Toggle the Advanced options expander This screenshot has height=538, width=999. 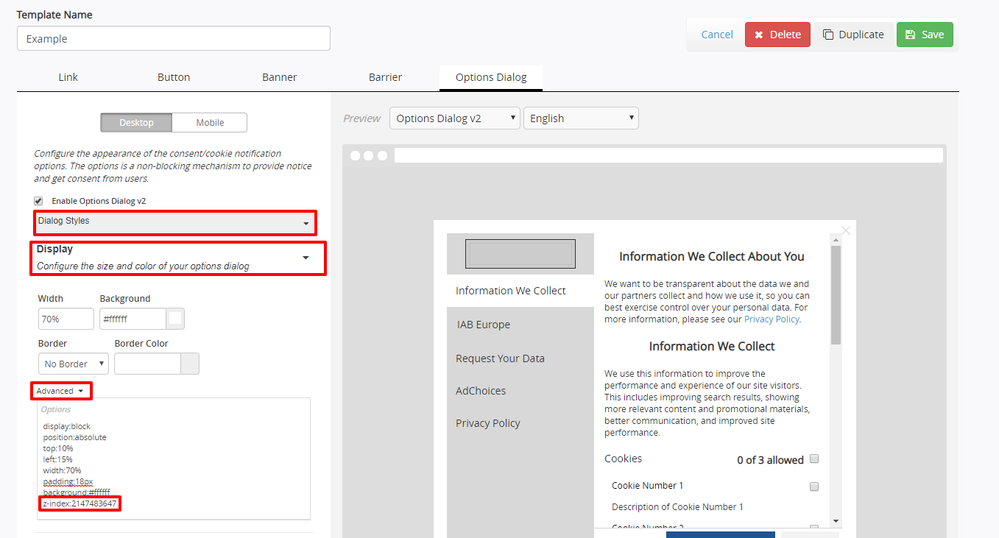(x=61, y=391)
